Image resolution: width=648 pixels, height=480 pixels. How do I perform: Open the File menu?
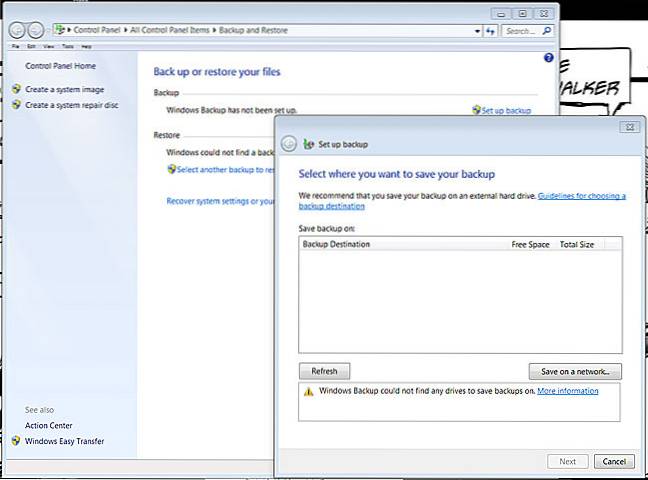pos(15,46)
